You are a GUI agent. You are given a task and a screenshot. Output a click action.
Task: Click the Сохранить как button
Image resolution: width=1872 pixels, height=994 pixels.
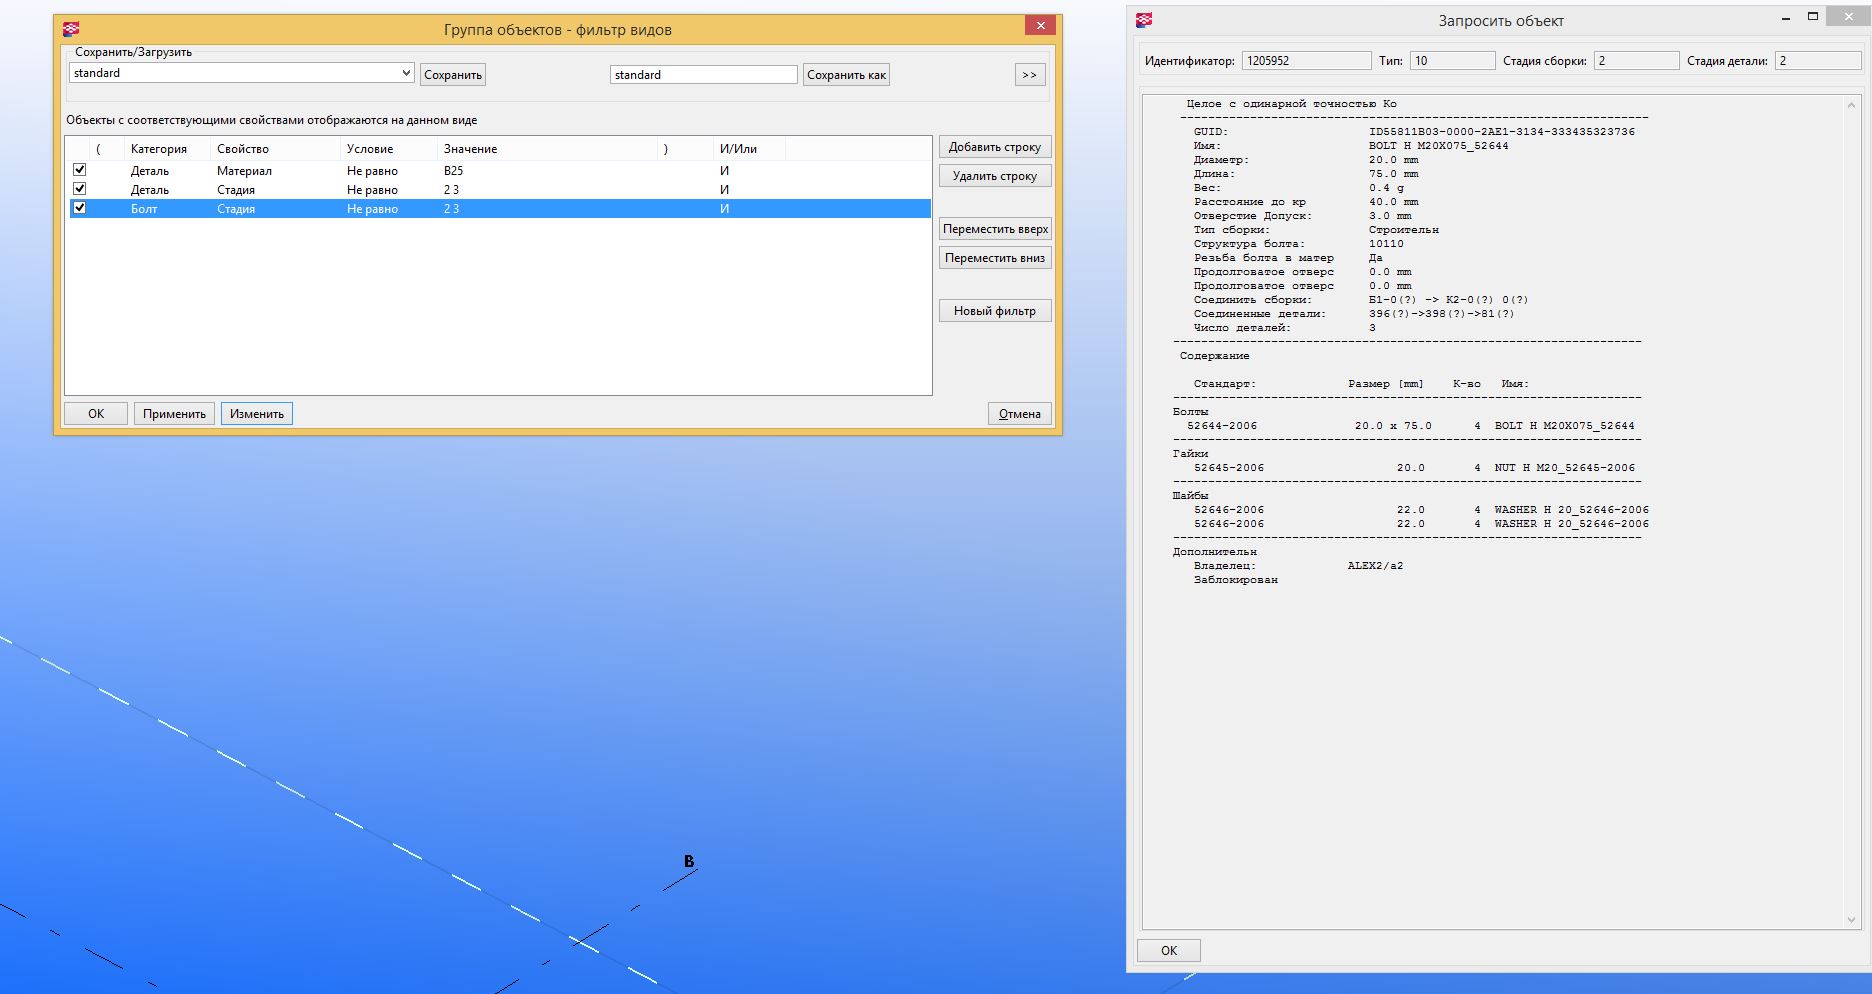(x=846, y=75)
